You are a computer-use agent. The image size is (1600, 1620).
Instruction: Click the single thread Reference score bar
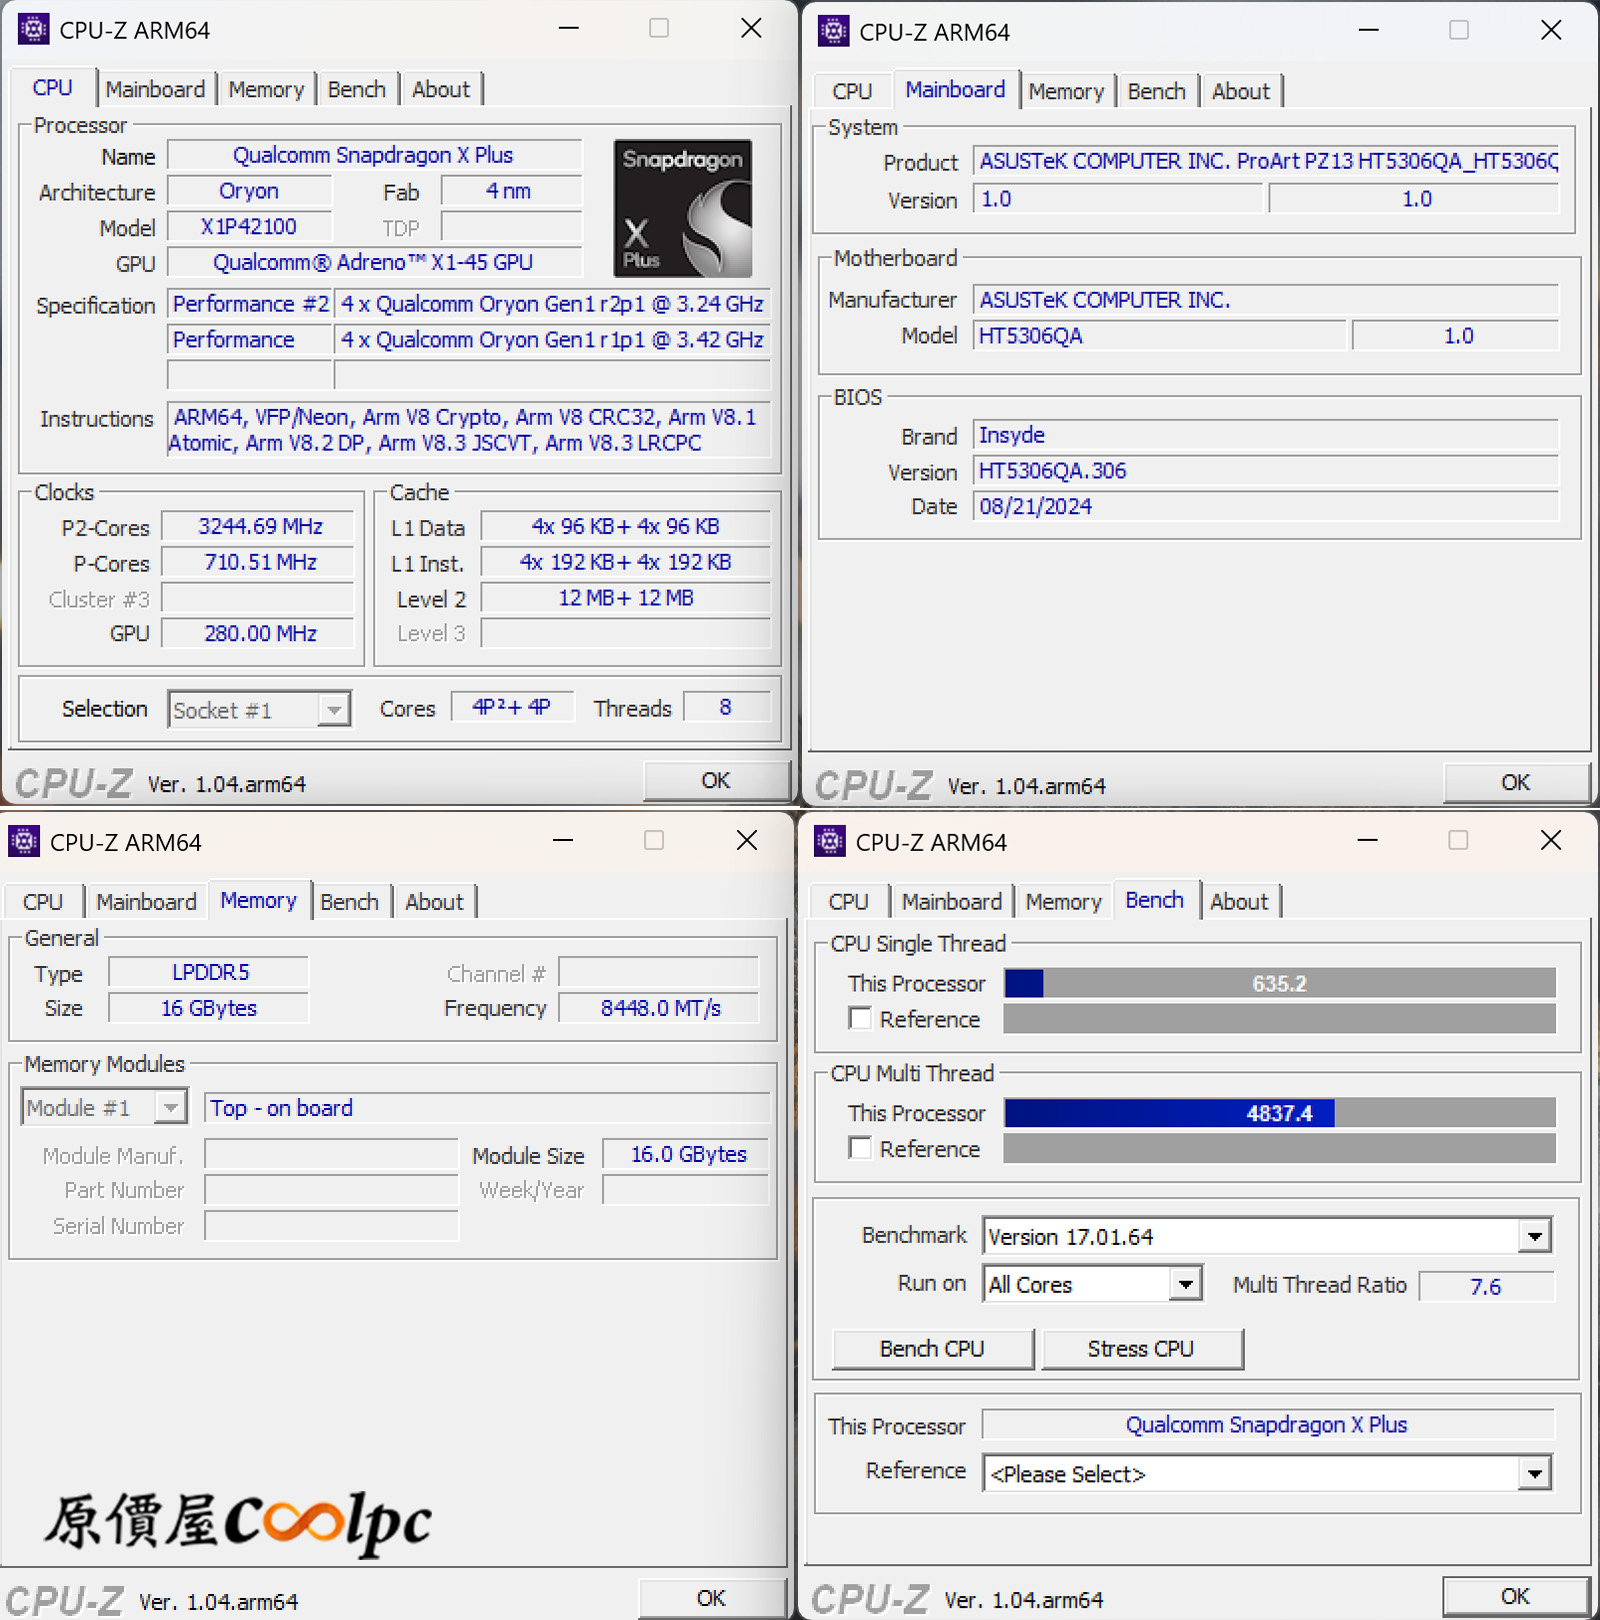click(1280, 1018)
